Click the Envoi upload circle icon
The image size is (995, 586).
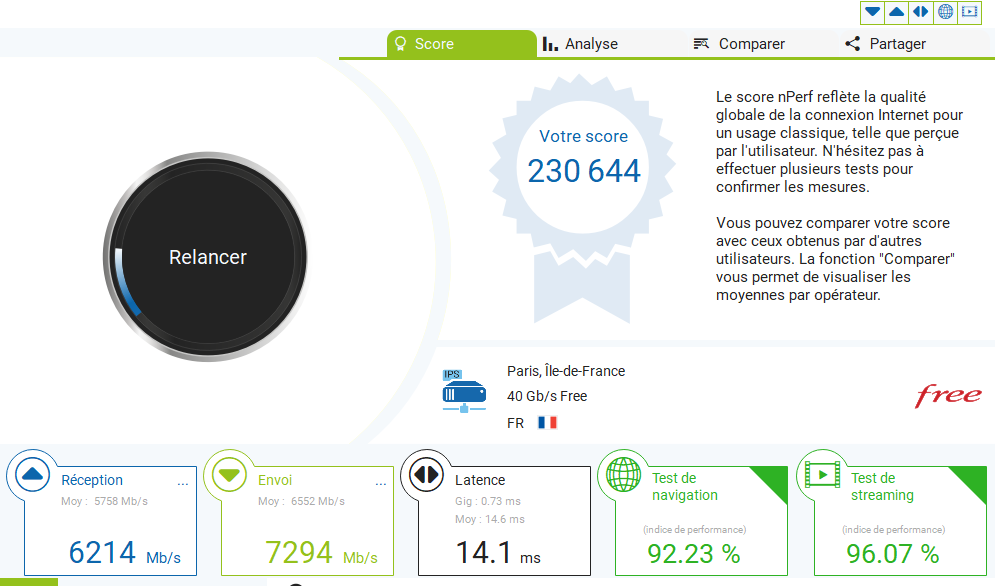tap(229, 474)
